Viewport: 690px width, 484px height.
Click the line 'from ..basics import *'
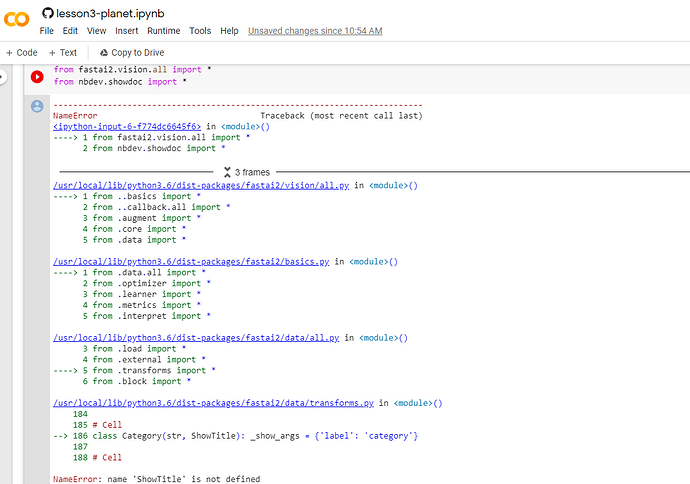pyautogui.click(x=147, y=196)
